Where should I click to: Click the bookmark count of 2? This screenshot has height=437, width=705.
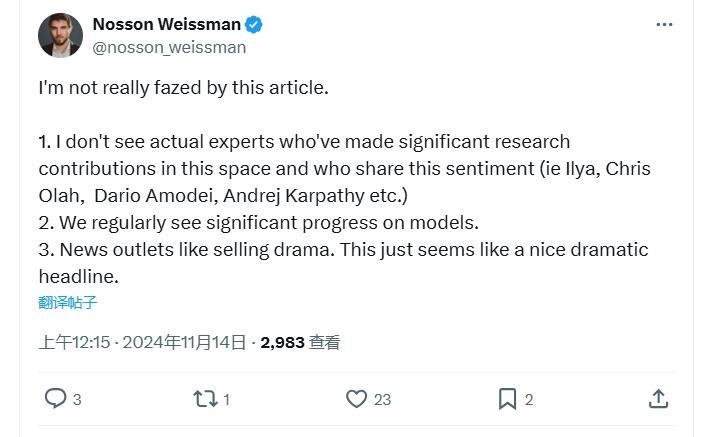(529, 400)
